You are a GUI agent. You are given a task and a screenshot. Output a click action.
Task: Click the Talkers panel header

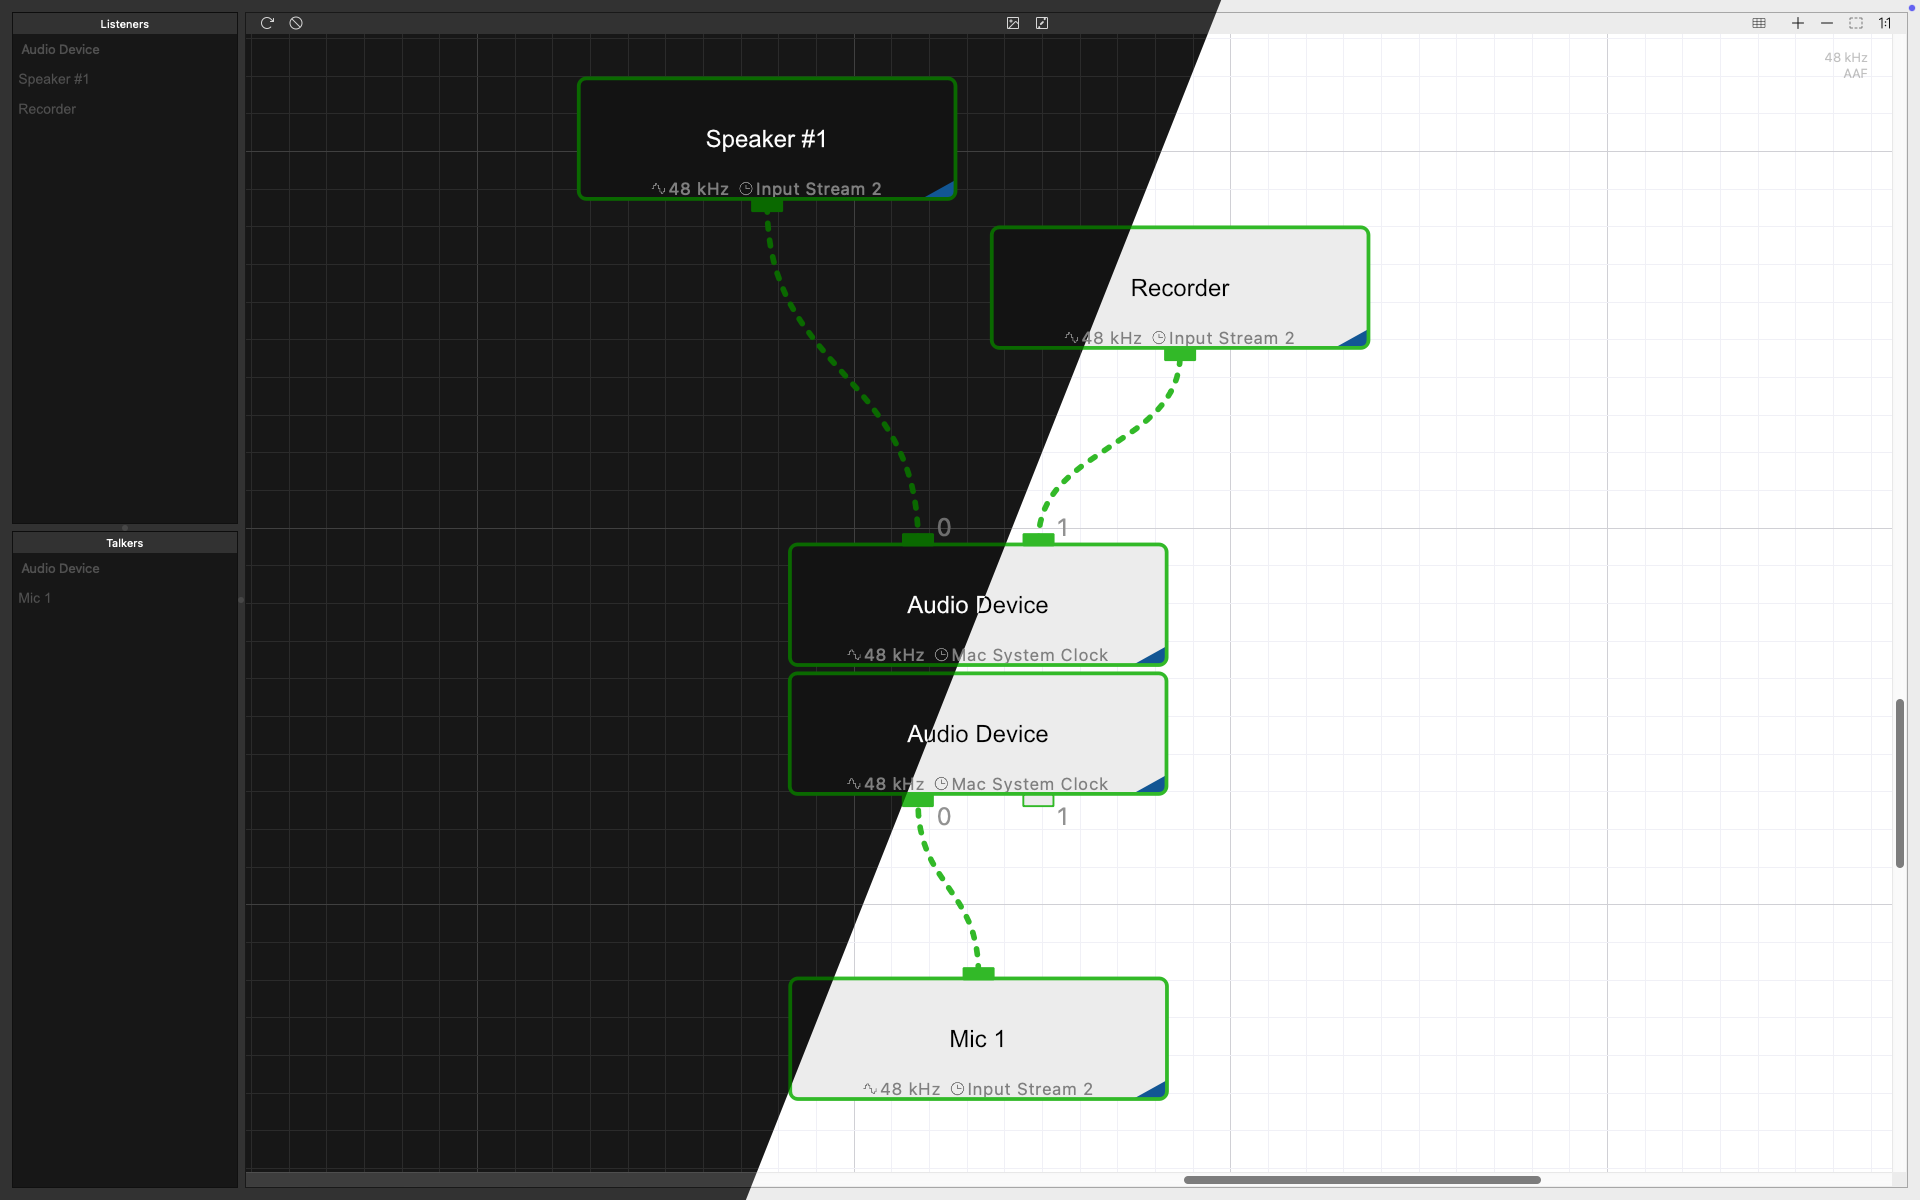pos(124,543)
